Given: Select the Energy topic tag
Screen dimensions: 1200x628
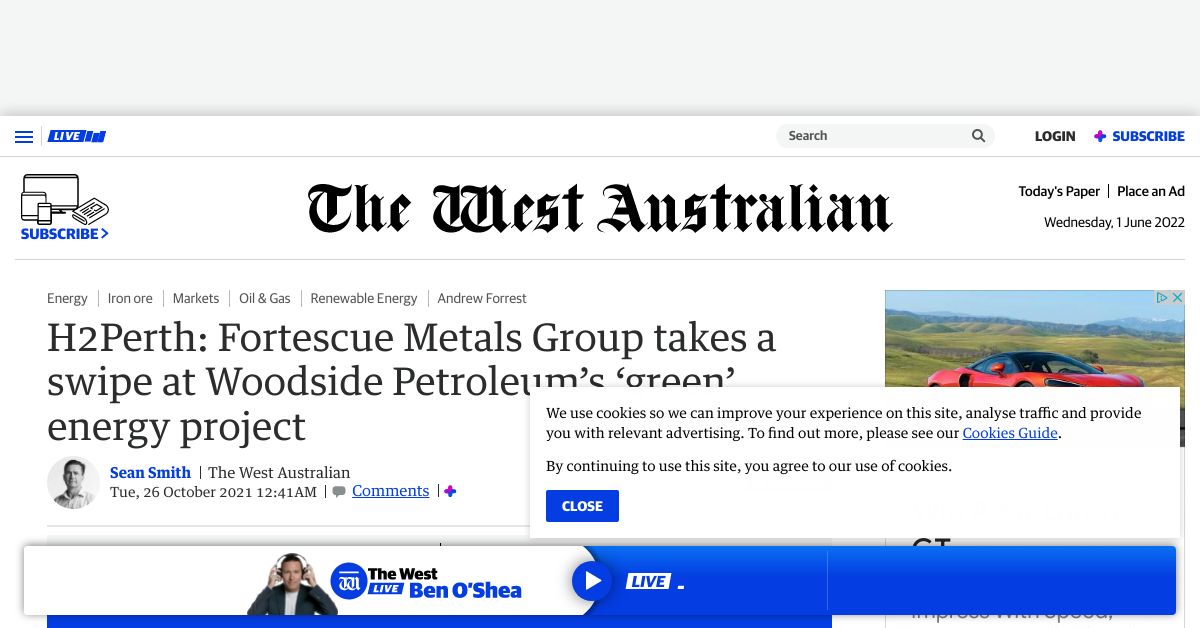Looking at the screenshot, I should click(67, 298).
